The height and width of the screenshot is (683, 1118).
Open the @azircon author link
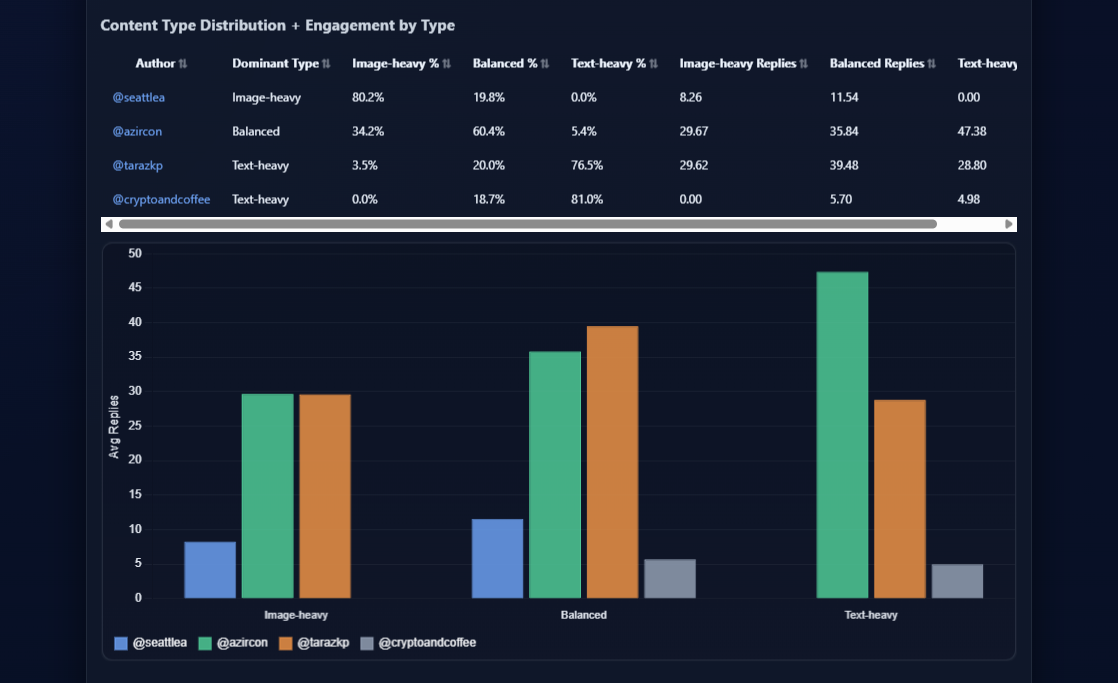pyautogui.click(x=137, y=132)
